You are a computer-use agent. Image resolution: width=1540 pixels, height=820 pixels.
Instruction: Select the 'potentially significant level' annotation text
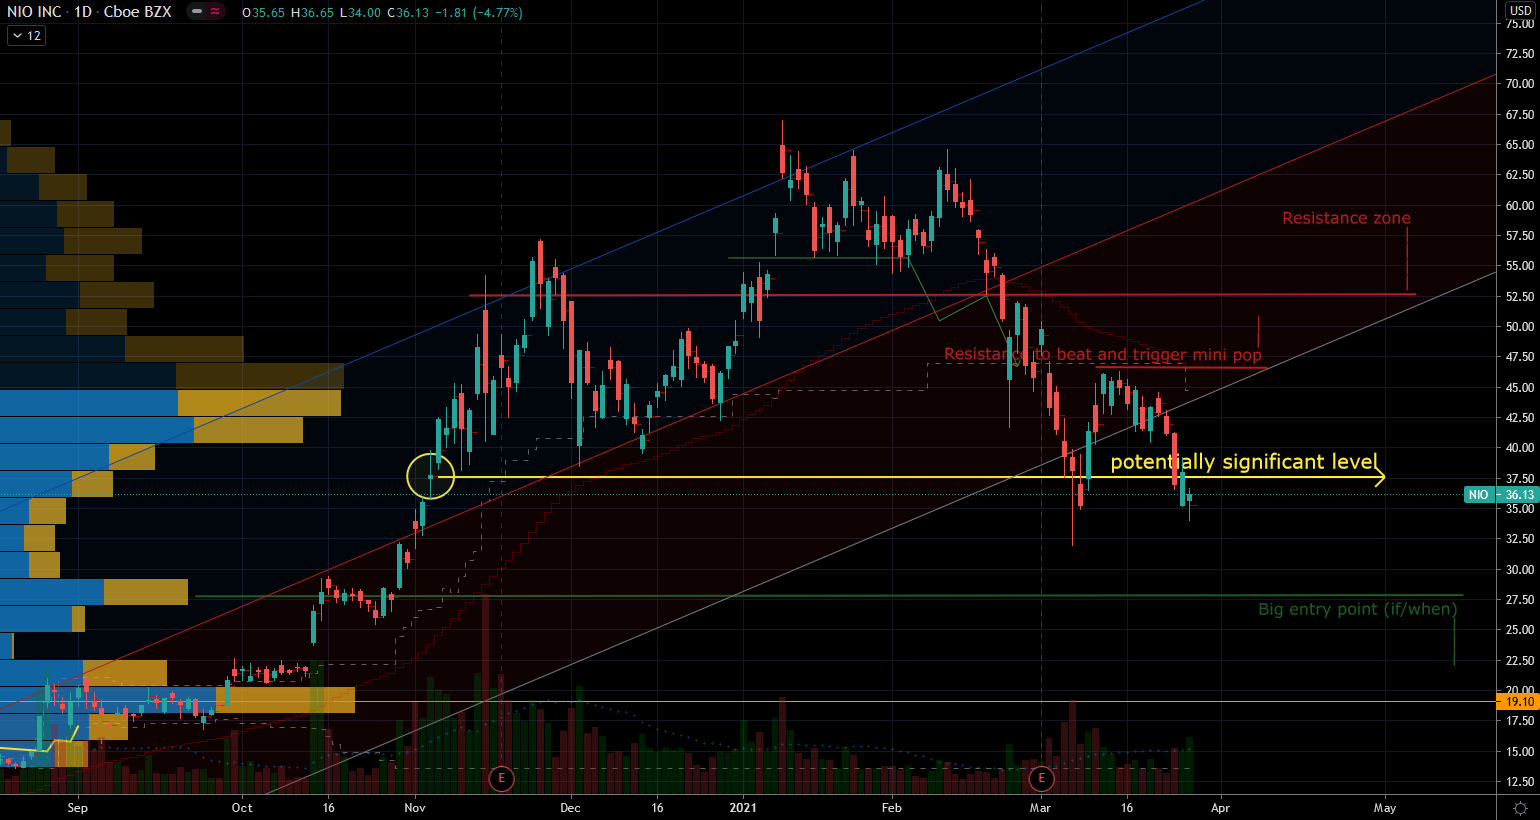tap(1244, 461)
